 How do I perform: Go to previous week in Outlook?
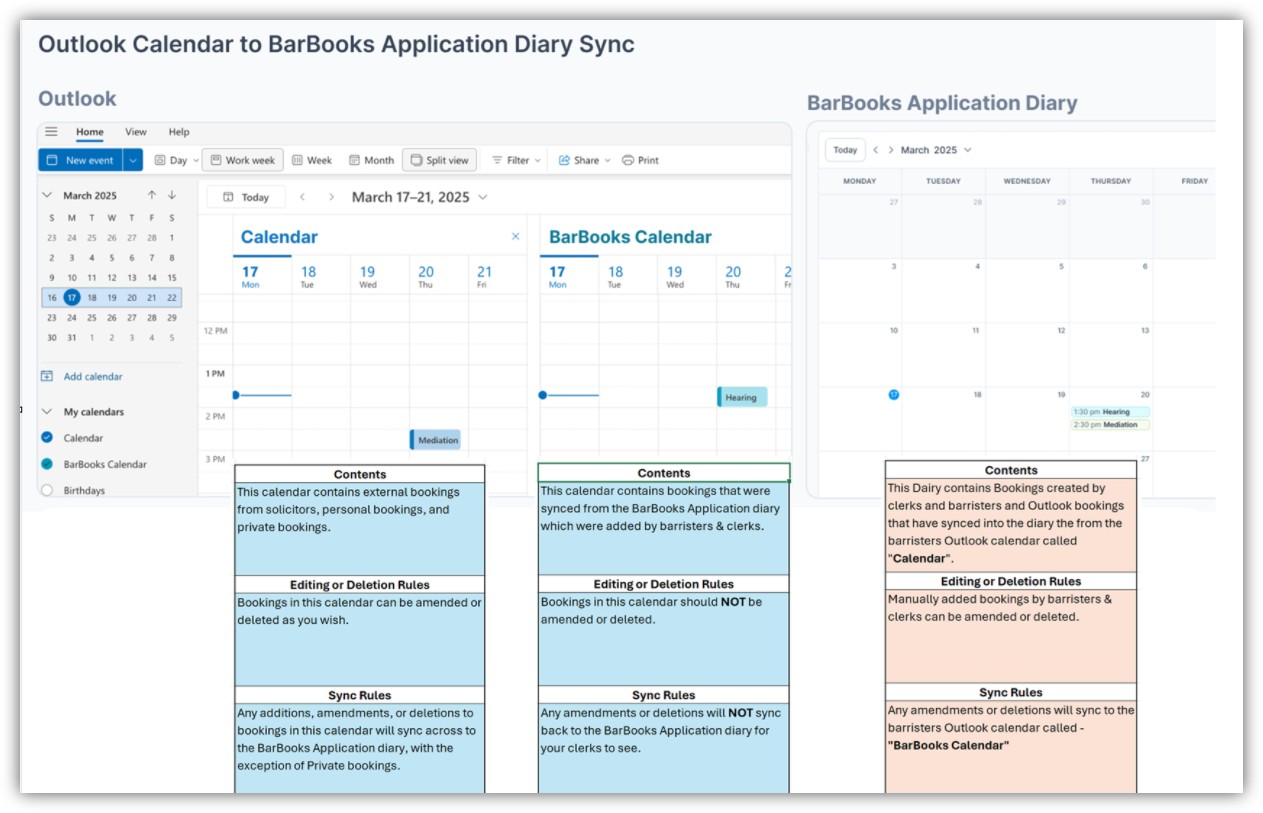(x=302, y=197)
